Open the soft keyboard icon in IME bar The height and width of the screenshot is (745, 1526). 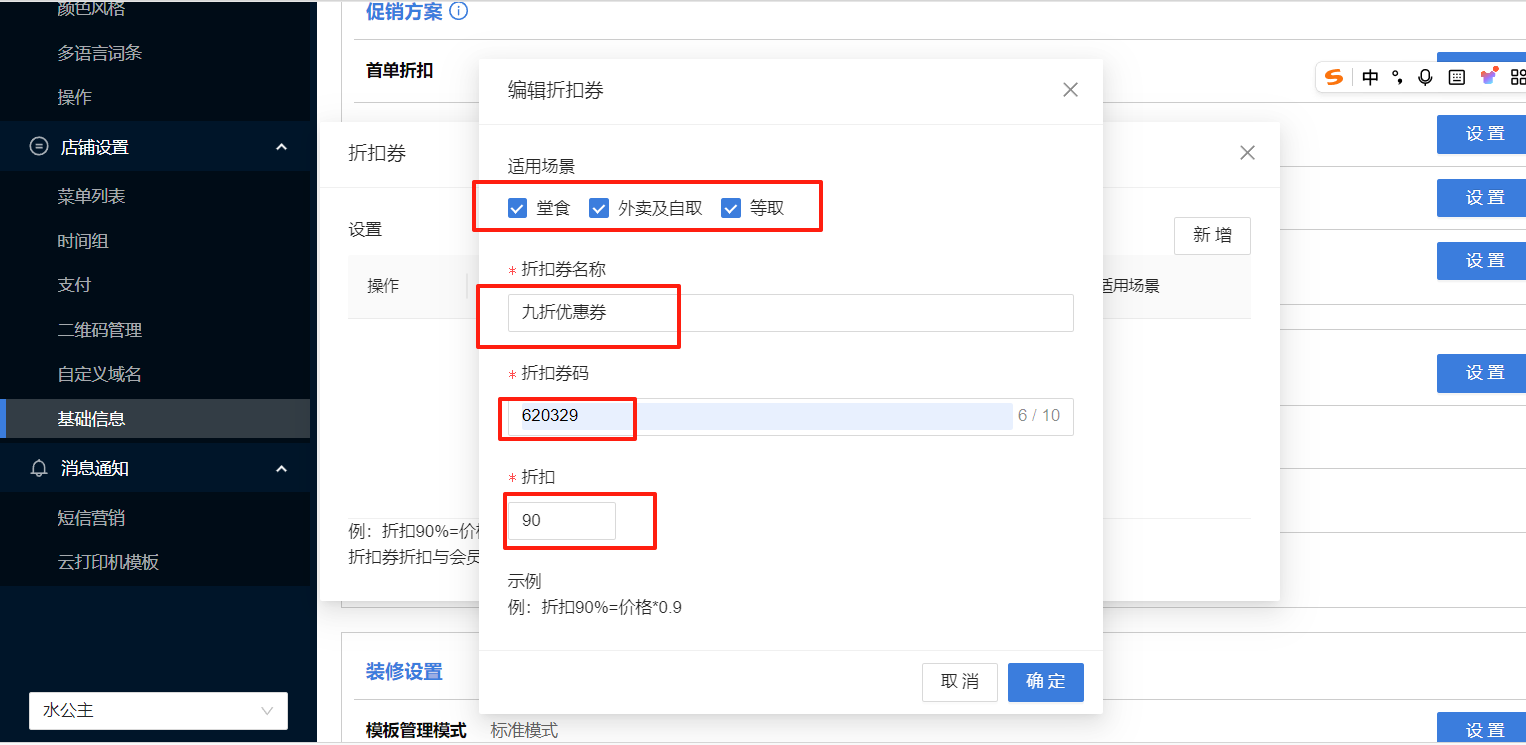(x=1457, y=77)
